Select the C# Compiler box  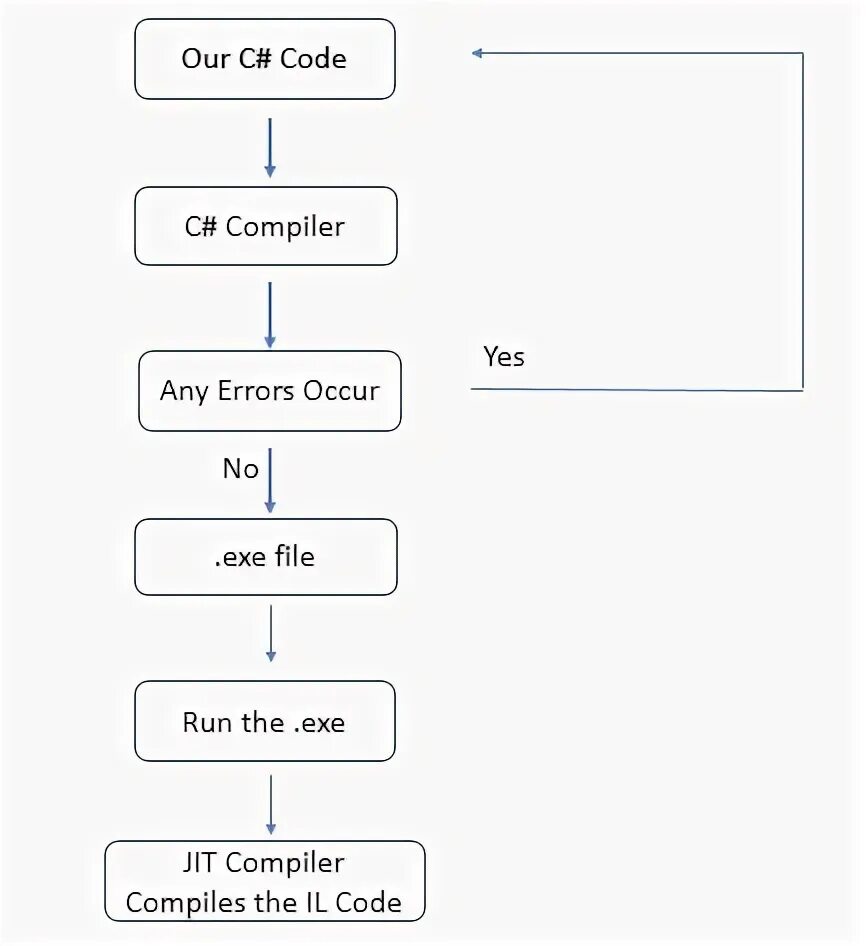[x=265, y=227]
